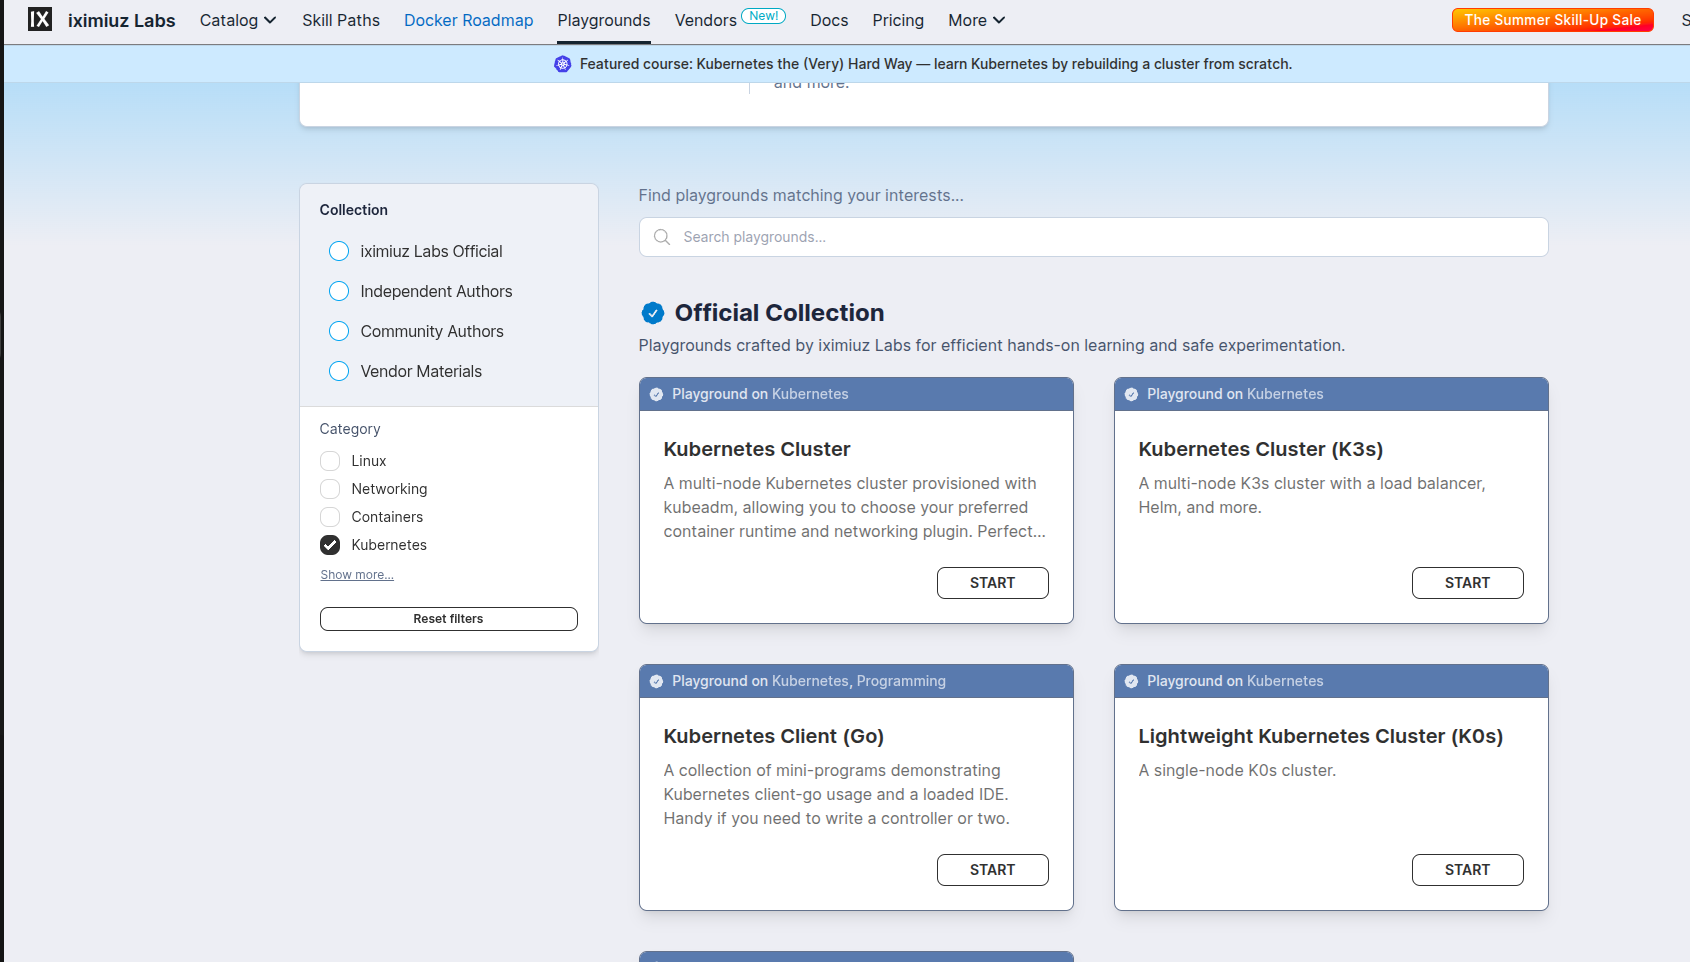The height and width of the screenshot is (962, 1690).
Task: Choose the Community Authors collection
Action: pos(339,331)
